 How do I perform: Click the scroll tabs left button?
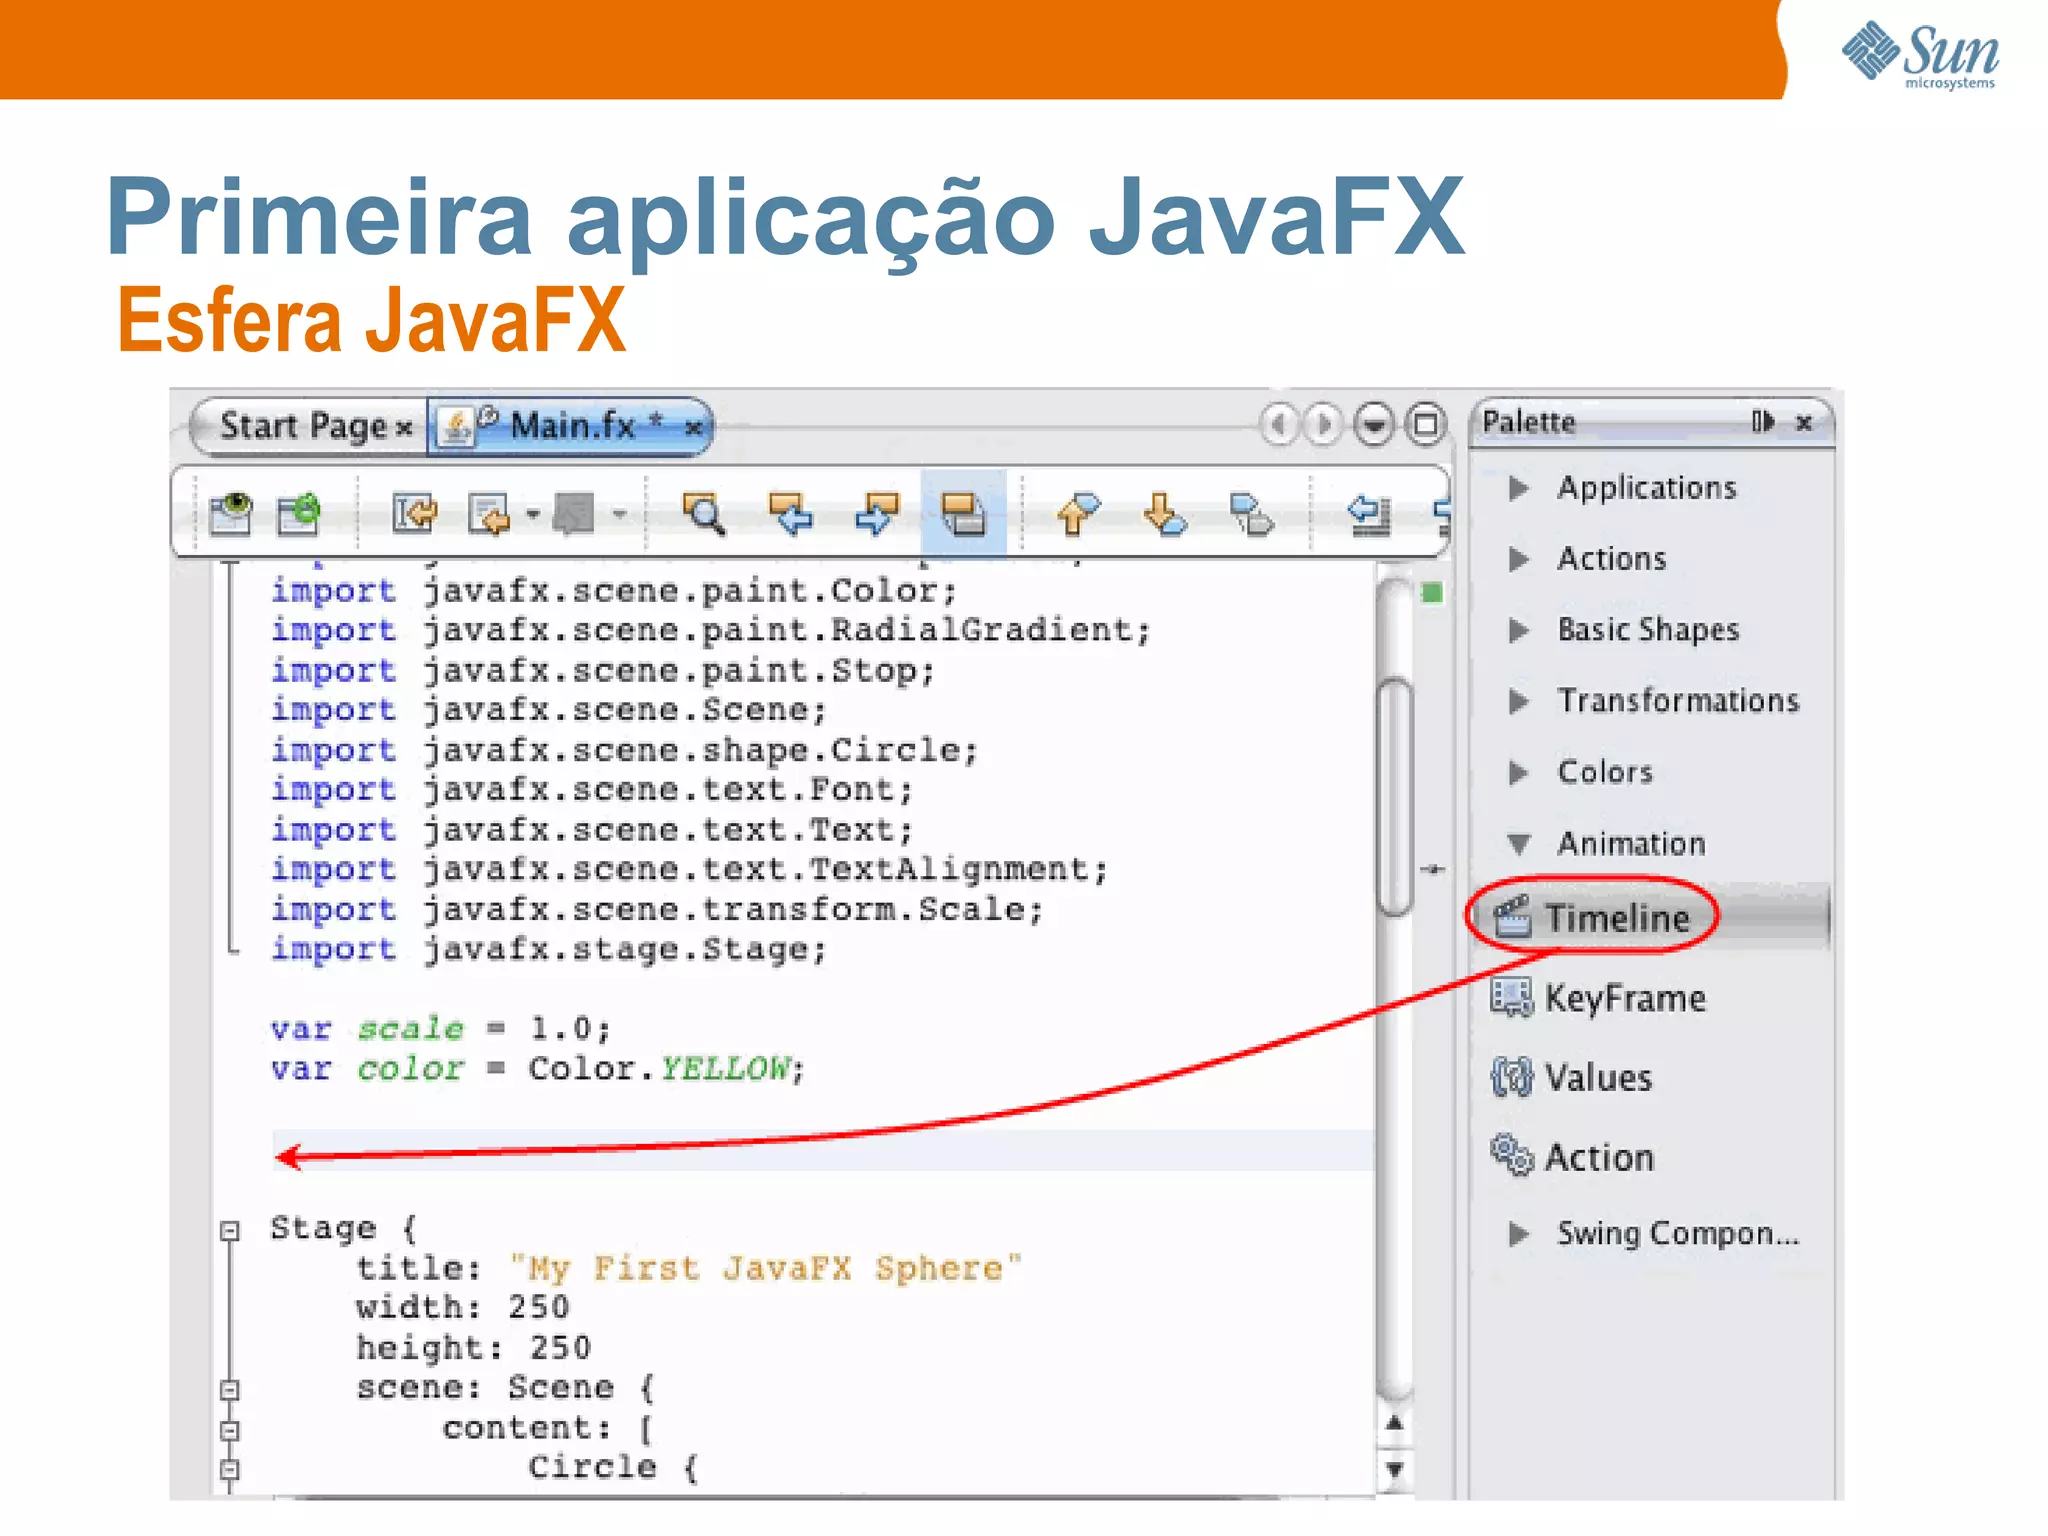[1278, 424]
